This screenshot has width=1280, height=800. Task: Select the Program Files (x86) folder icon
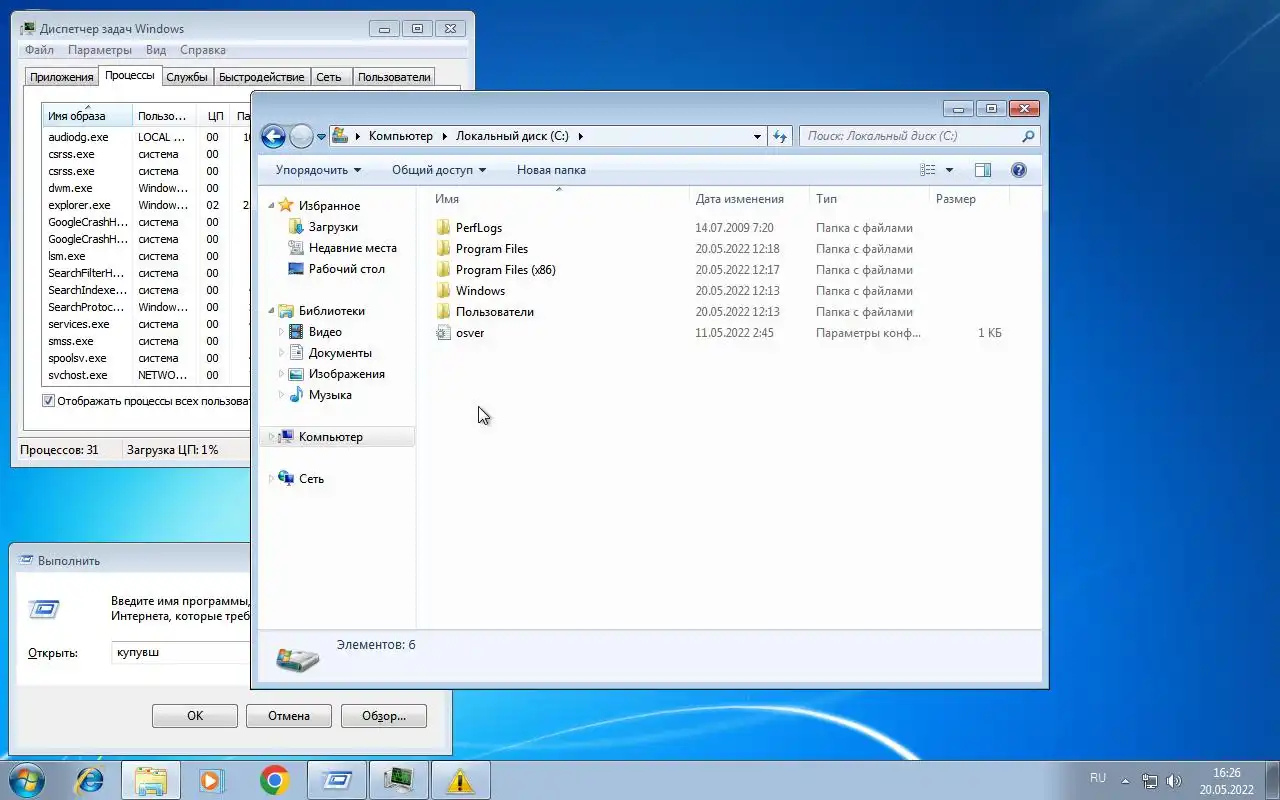click(x=444, y=270)
